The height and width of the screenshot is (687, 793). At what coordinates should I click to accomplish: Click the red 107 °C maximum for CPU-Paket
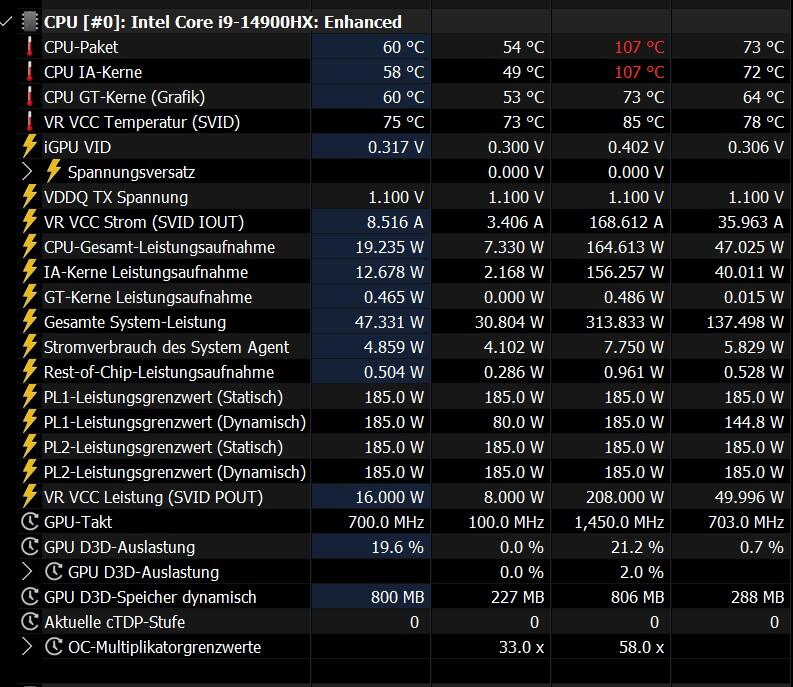pos(639,47)
